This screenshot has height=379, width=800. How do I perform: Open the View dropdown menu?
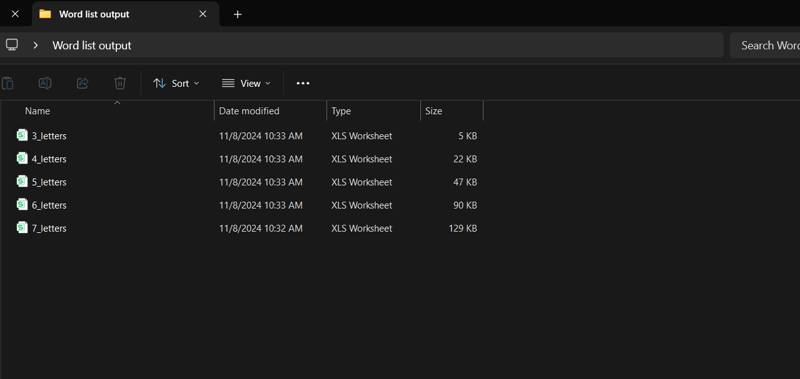246,83
